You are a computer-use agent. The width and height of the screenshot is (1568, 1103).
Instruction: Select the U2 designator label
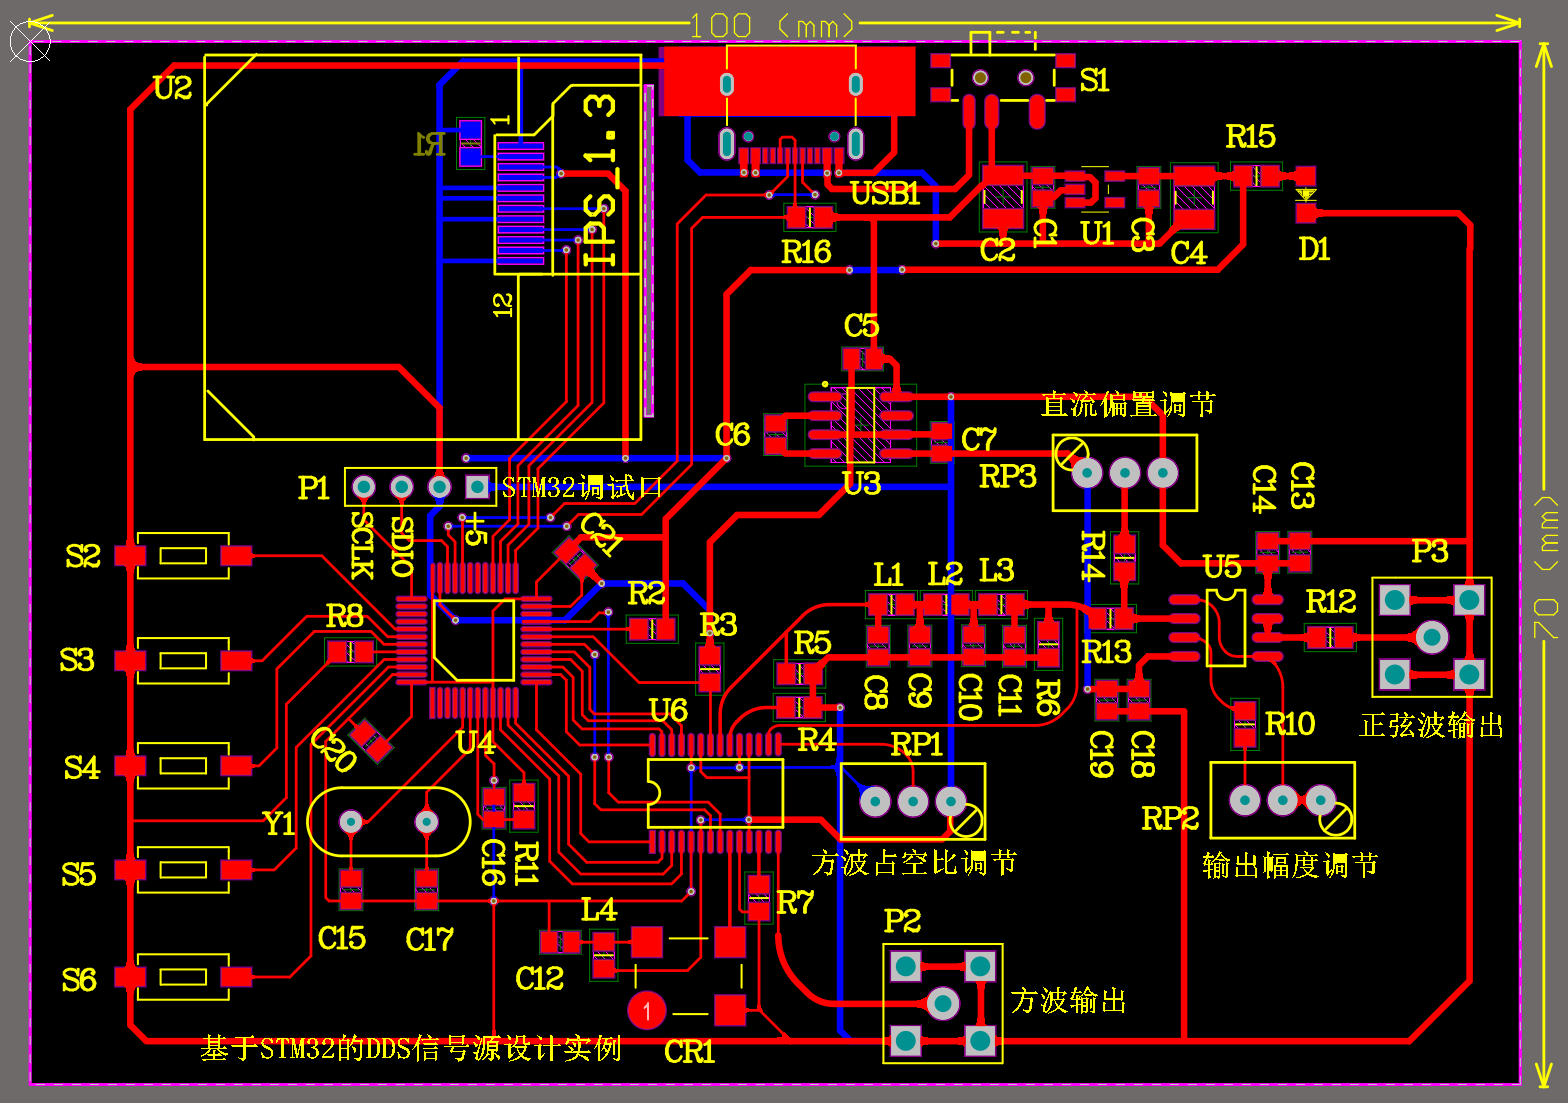coord(173,88)
